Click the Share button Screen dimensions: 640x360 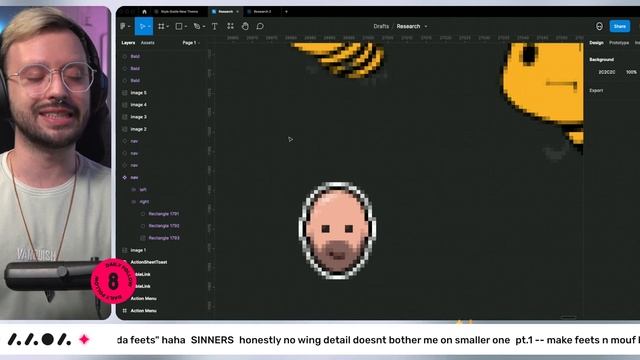click(x=620, y=26)
